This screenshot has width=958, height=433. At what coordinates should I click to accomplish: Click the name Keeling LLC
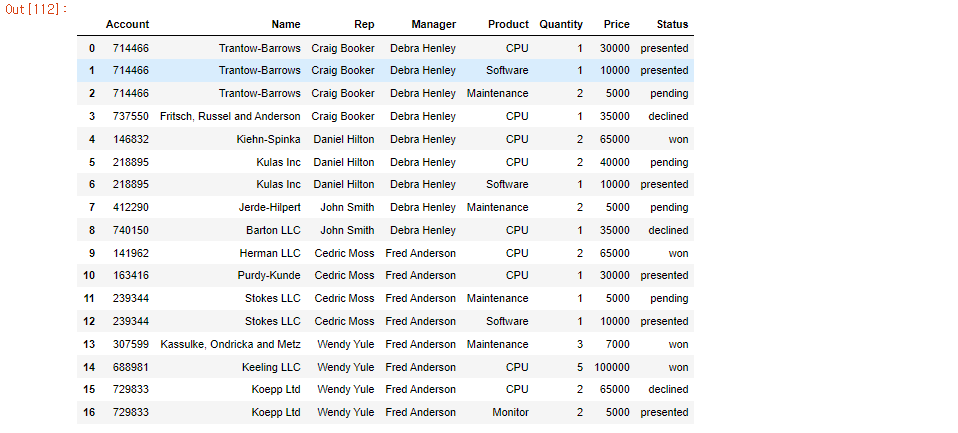point(271,367)
